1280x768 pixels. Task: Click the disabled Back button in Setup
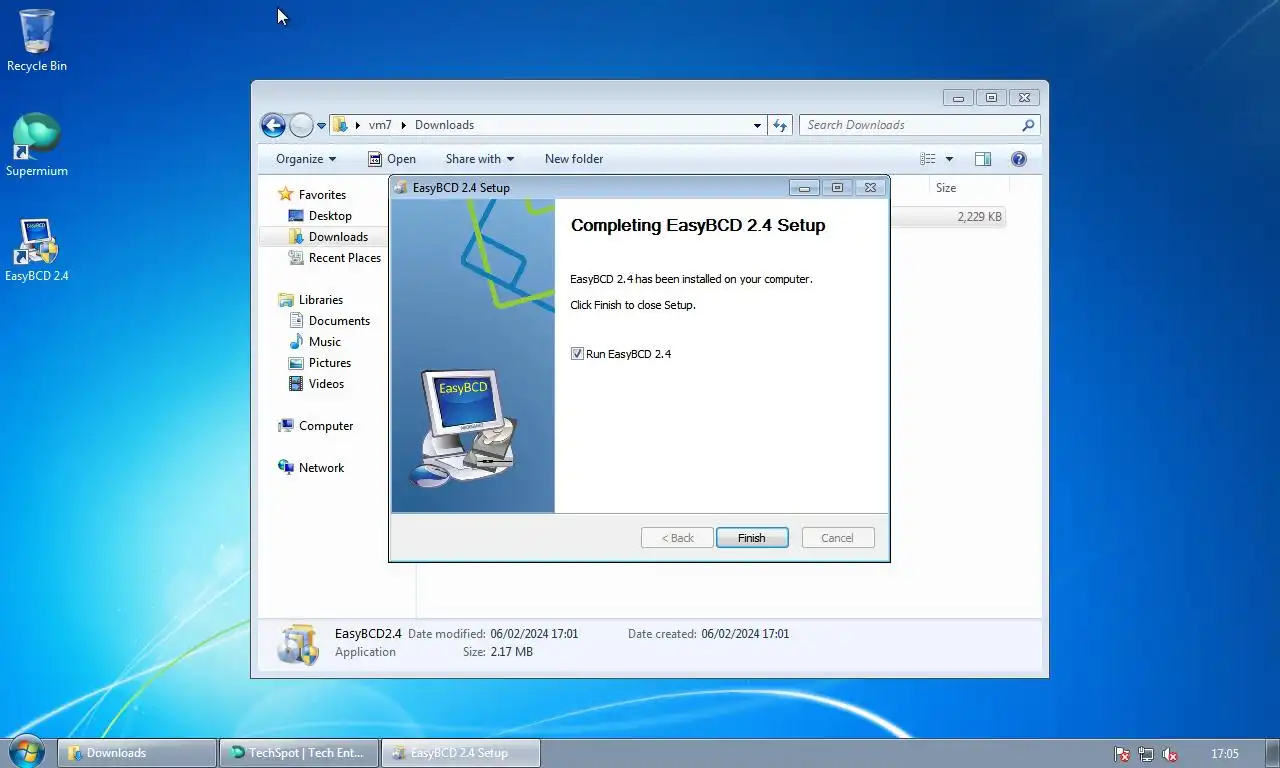point(677,538)
